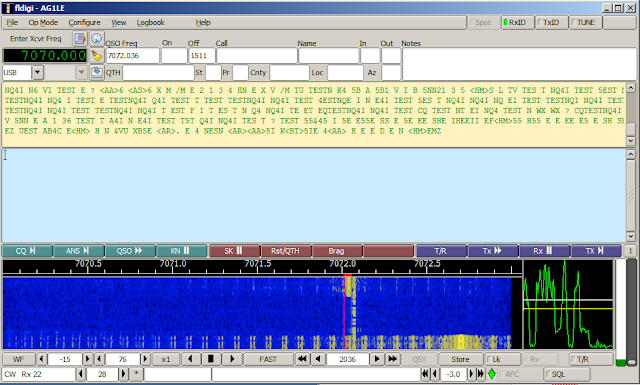The width and height of the screenshot is (640, 385).
Task: Click the Rx pause macro button
Action: (x=544, y=251)
